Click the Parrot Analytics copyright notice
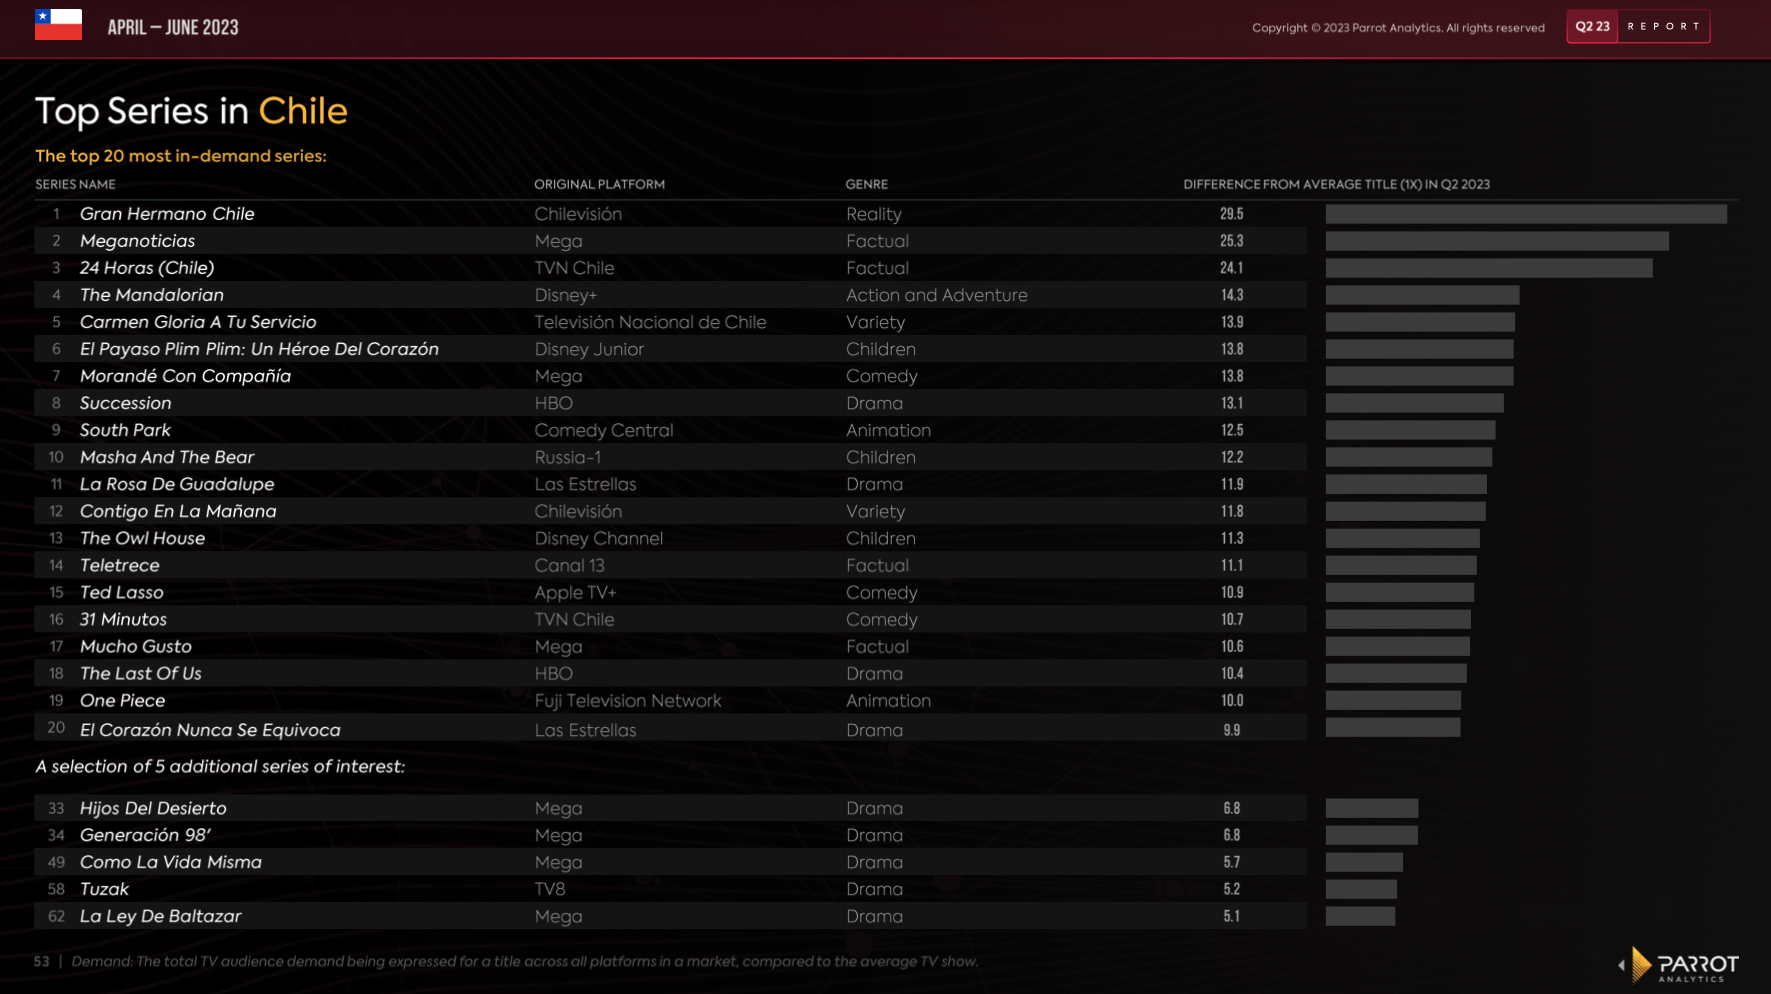 point(1398,28)
